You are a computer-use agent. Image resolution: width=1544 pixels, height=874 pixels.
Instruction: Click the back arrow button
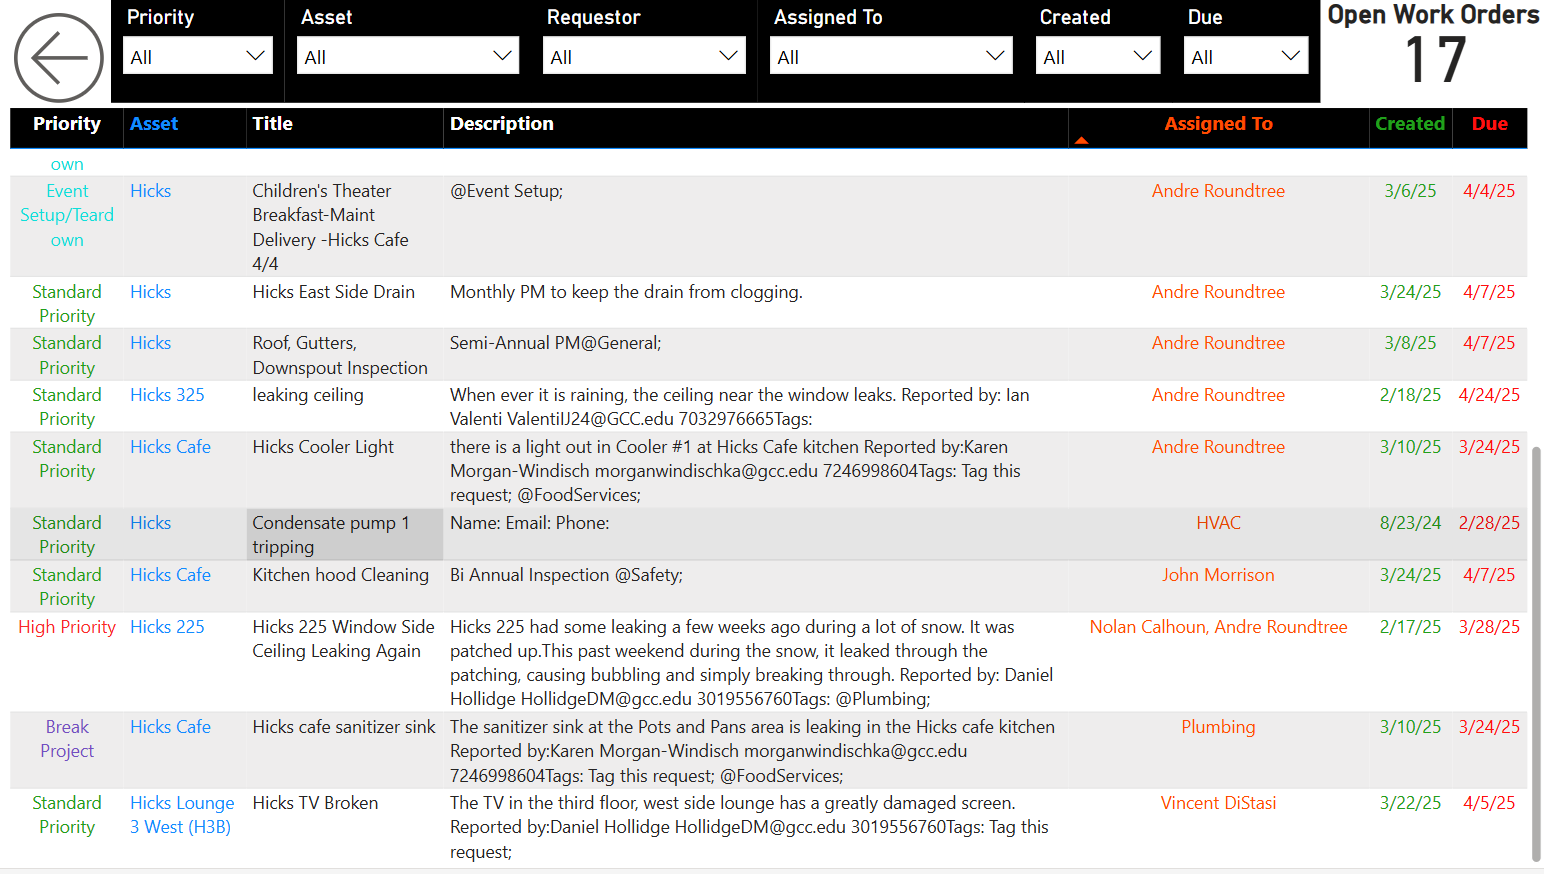coord(59,58)
